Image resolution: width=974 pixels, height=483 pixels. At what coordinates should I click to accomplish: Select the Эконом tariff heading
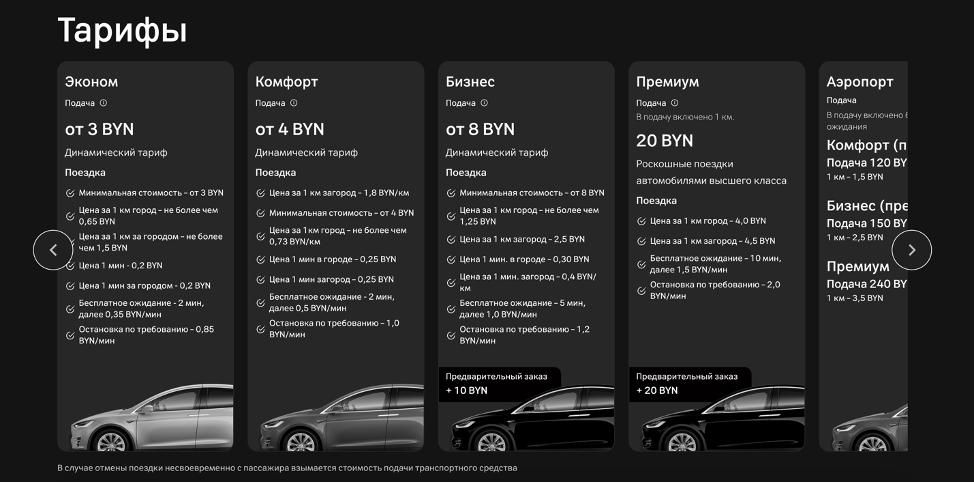[x=91, y=82]
